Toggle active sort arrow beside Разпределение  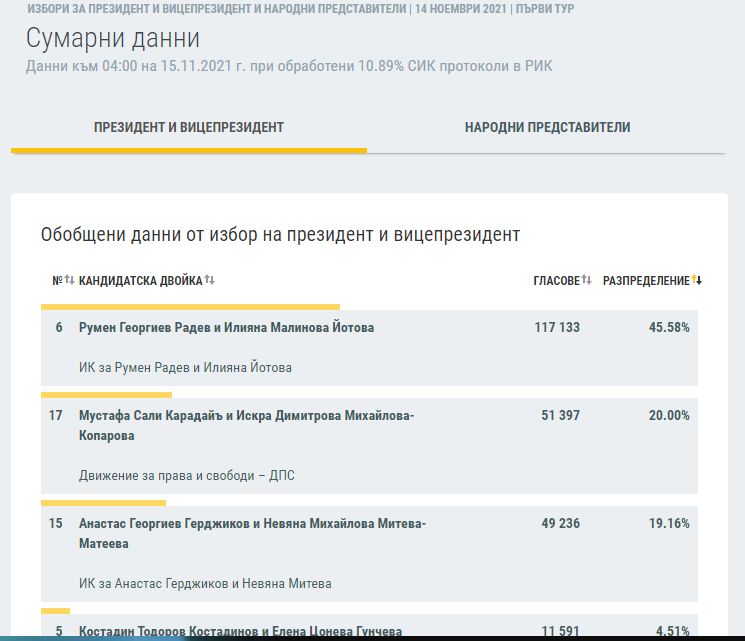pyautogui.click(x=697, y=281)
